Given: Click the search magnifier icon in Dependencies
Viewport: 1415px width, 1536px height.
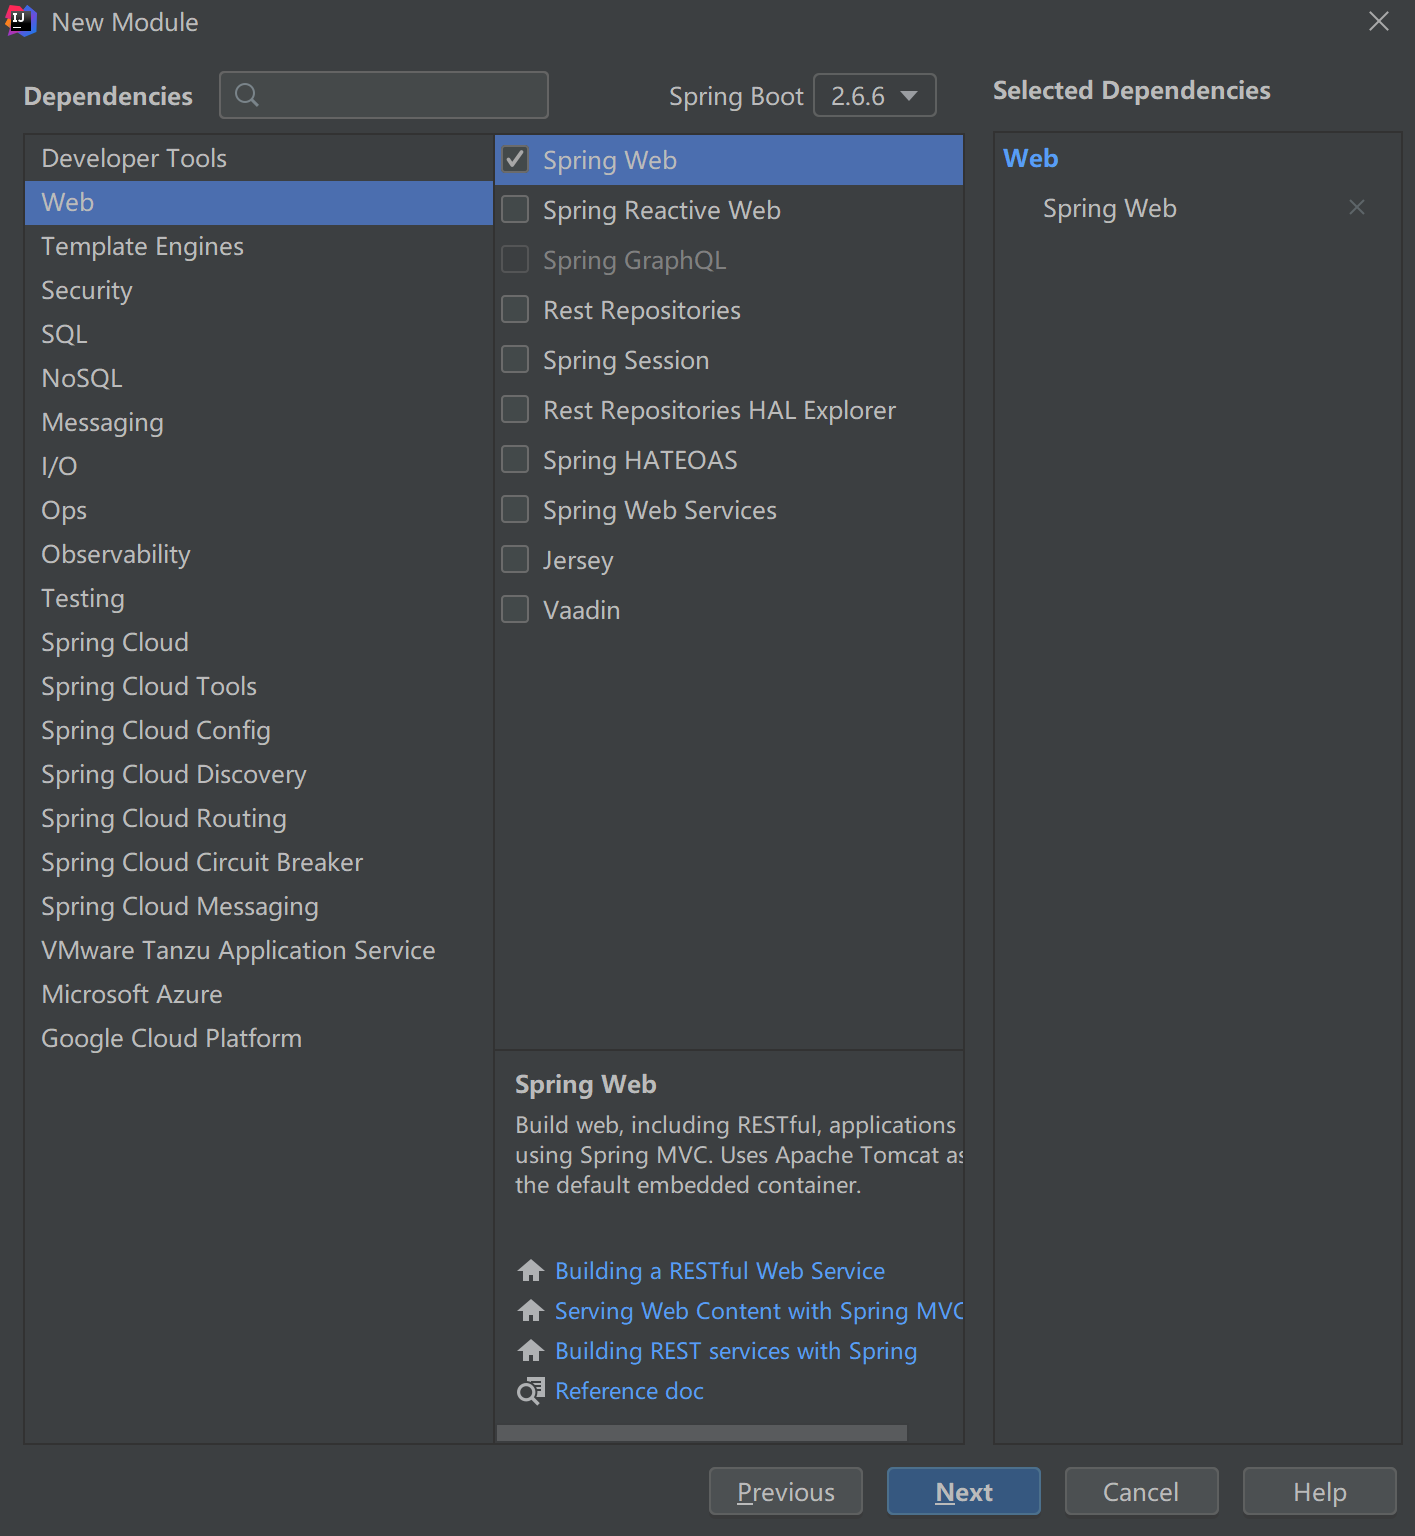Looking at the screenshot, I should tap(246, 95).
